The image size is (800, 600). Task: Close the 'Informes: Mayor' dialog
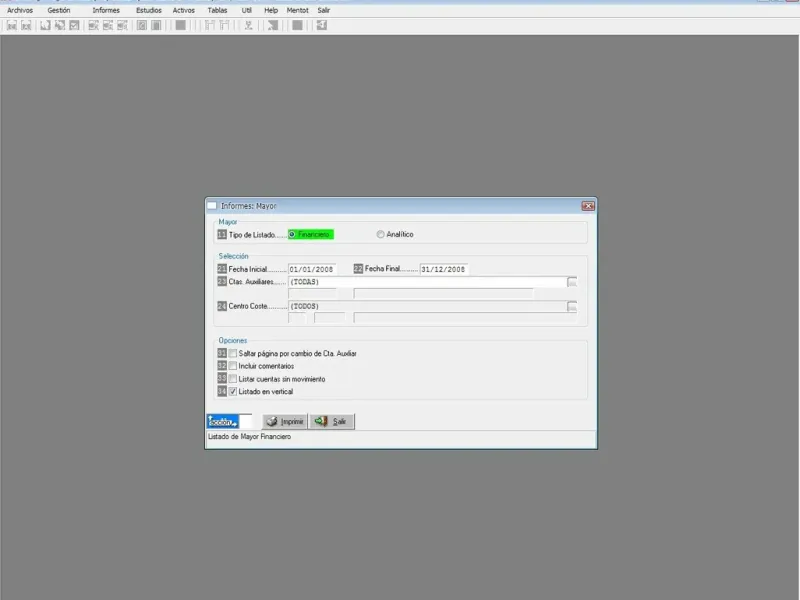(588, 206)
